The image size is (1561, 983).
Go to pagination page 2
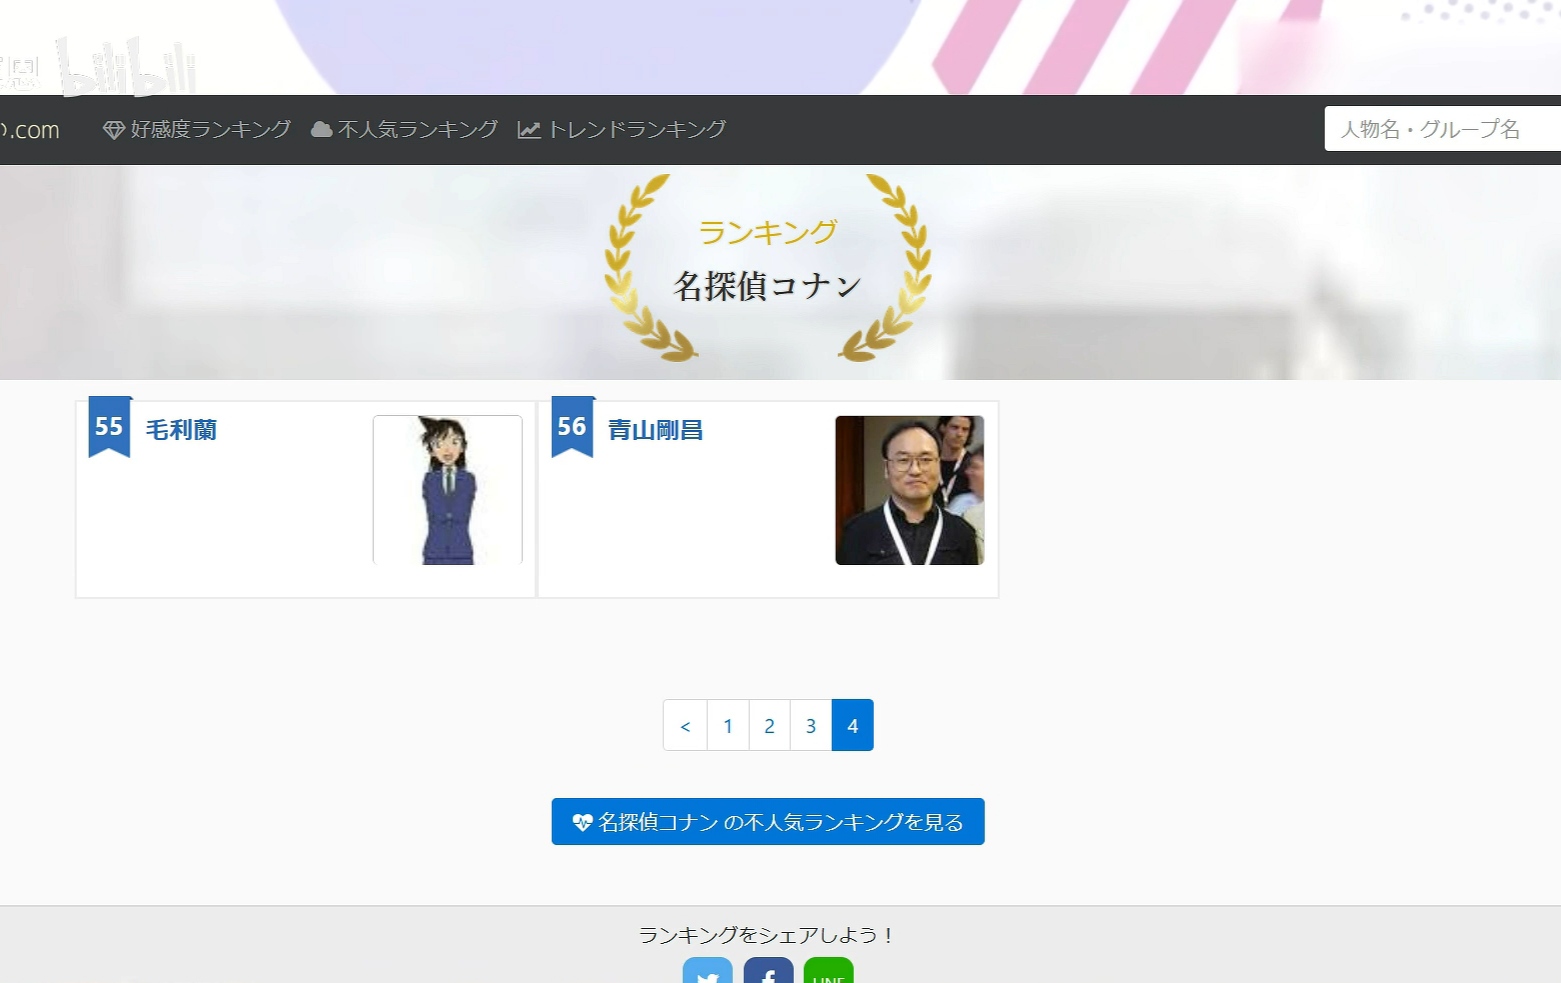click(x=770, y=725)
